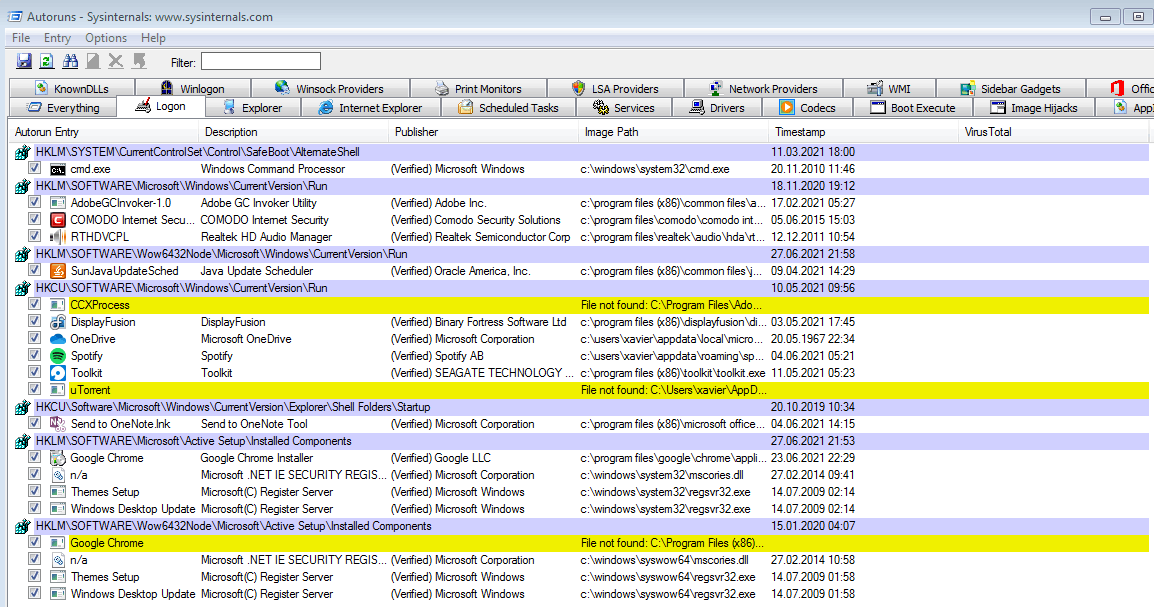This screenshot has height=607, width=1154.
Task: Click the SEAGATE TECHNOLOGY publisher cell
Action: click(482, 373)
